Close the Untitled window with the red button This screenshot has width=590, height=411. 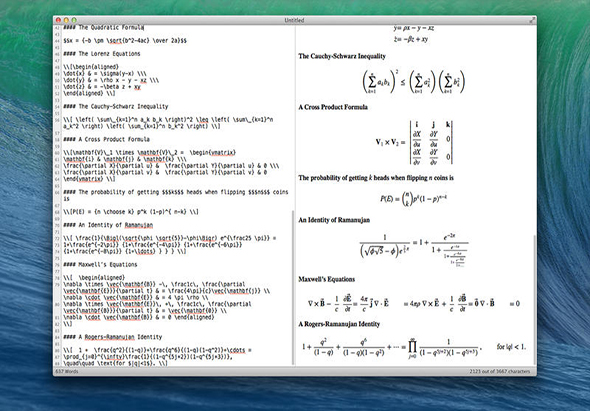point(58,20)
